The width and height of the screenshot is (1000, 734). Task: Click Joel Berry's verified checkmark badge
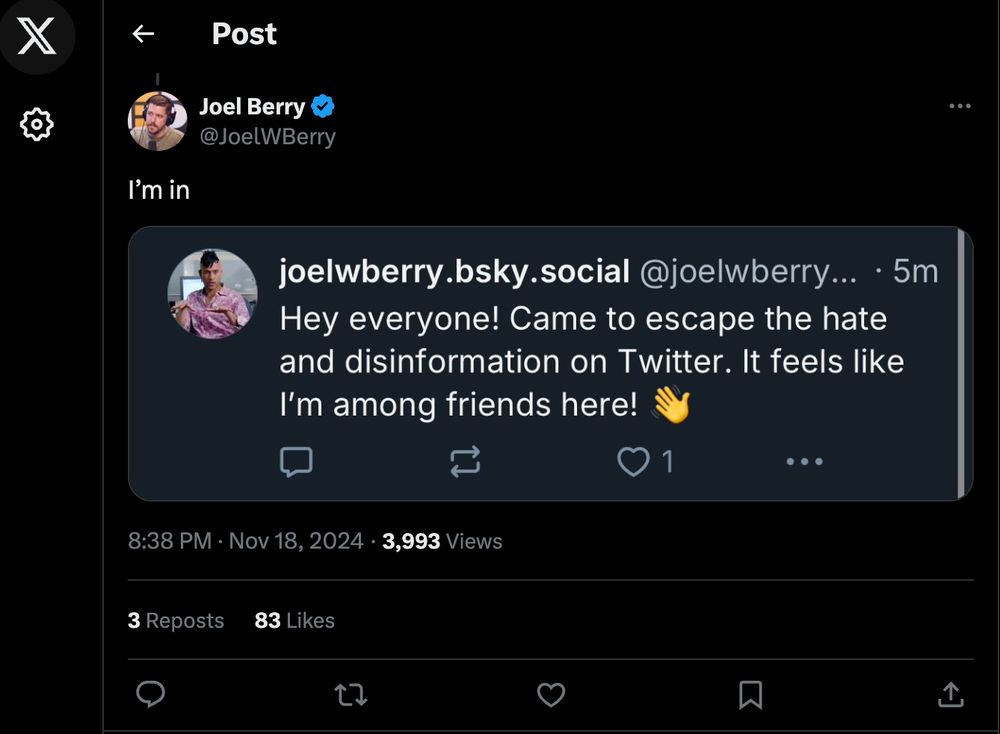[x=322, y=106]
